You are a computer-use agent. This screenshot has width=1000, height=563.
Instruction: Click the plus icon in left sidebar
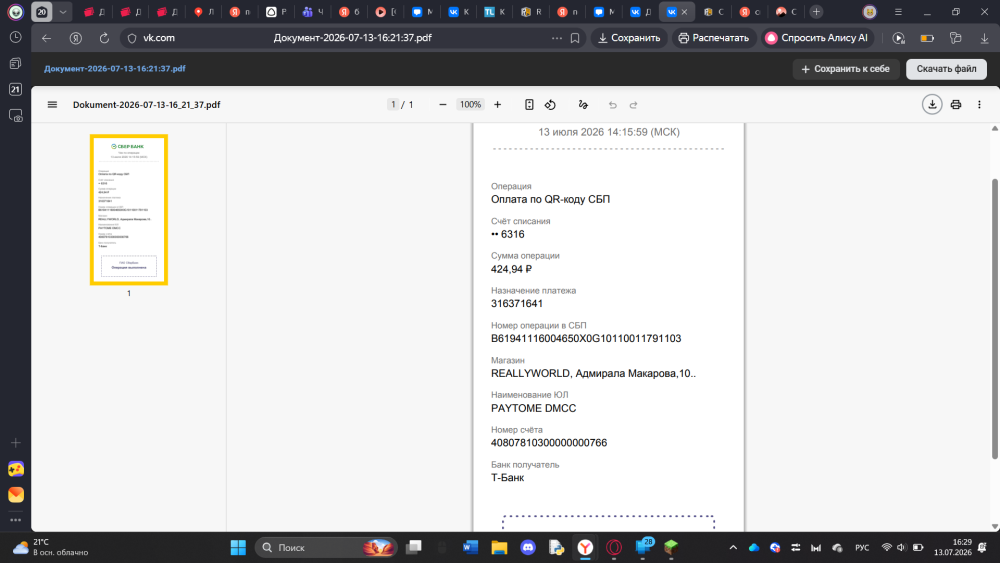[15, 442]
